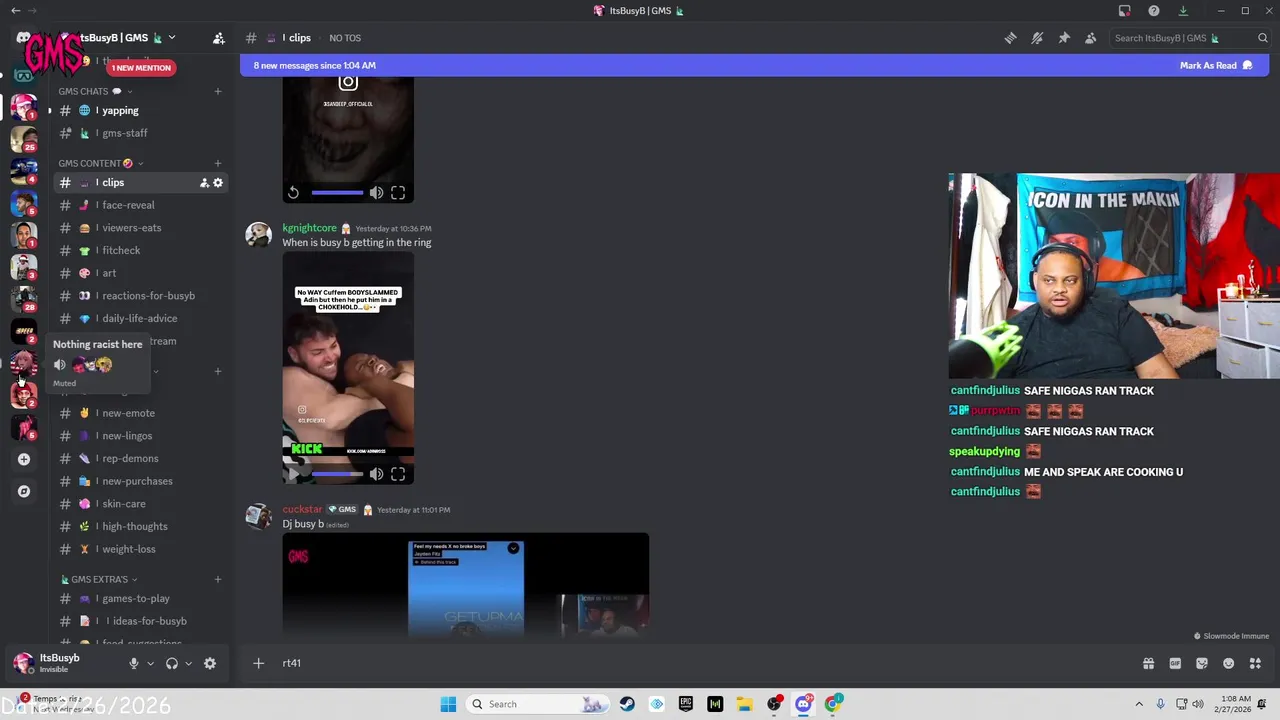Show the member list icon

[1090, 38]
